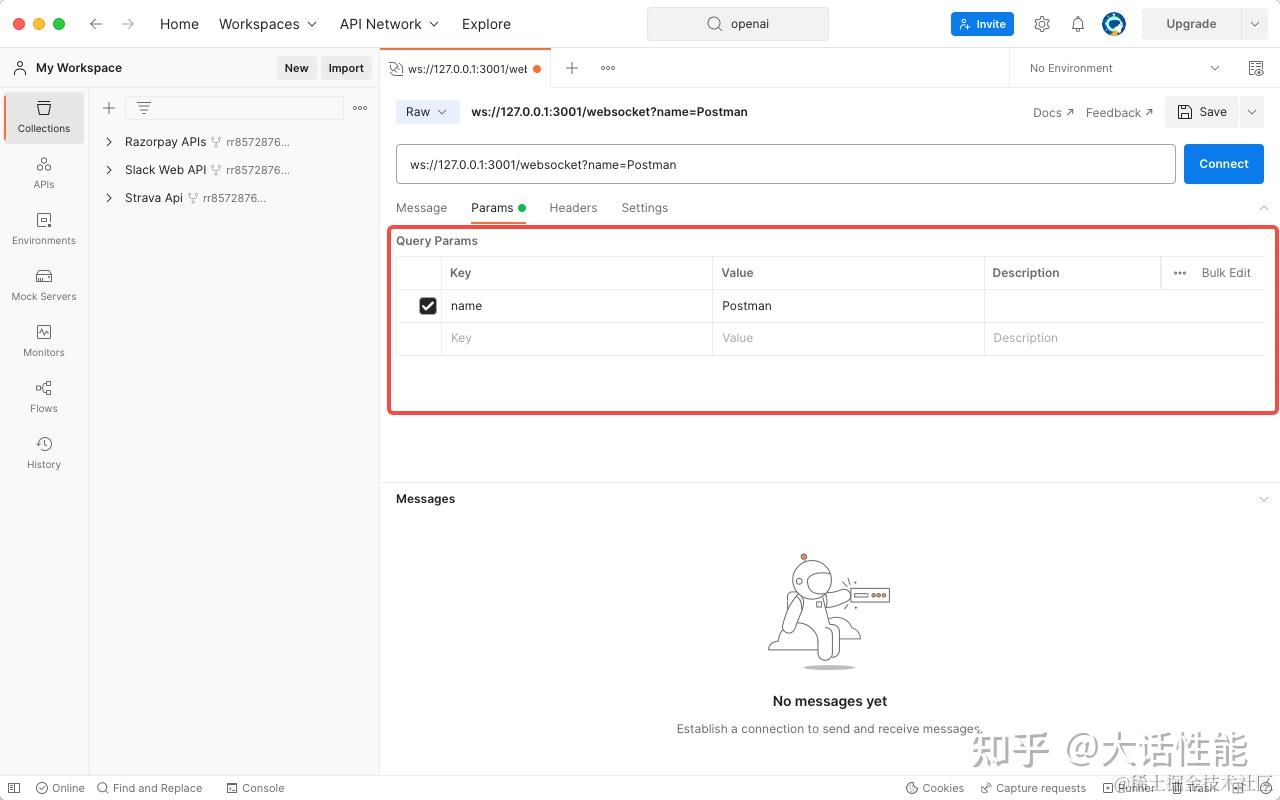The width and height of the screenshot is (1280, 800).
Task: Toggle Capture requests in the status bar
Action: pyautogui.click(x=1033, y=787)
